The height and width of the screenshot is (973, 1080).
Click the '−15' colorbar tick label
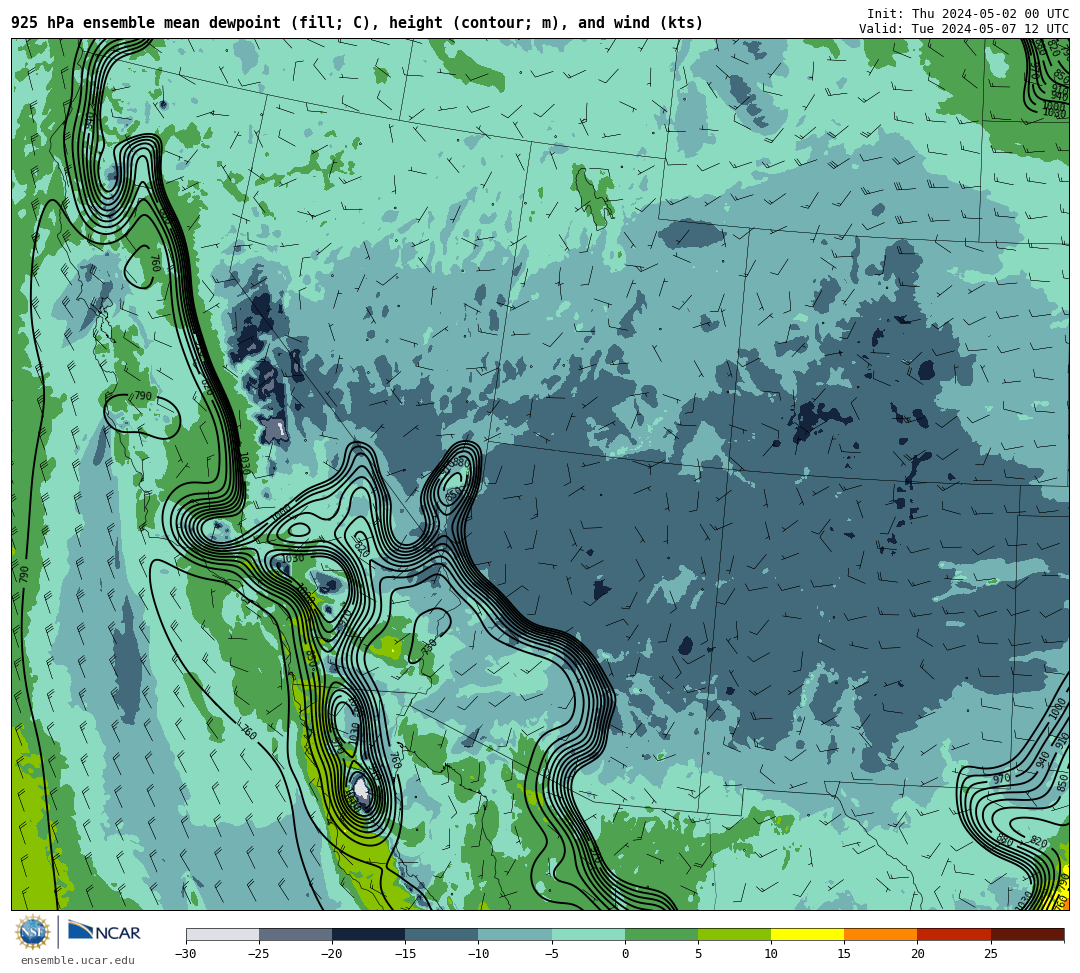(405, 954)
